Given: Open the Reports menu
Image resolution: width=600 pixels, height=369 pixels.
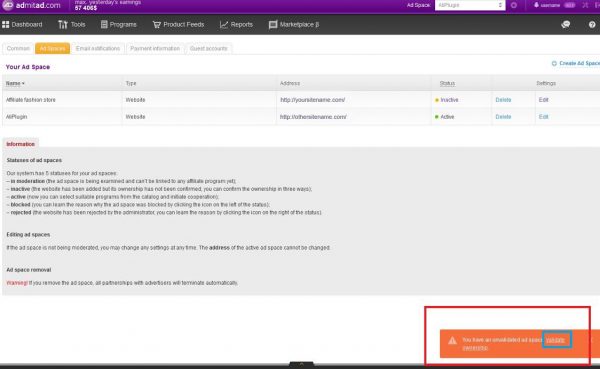Looking at the screenshot, I should [x=236, y=24].
